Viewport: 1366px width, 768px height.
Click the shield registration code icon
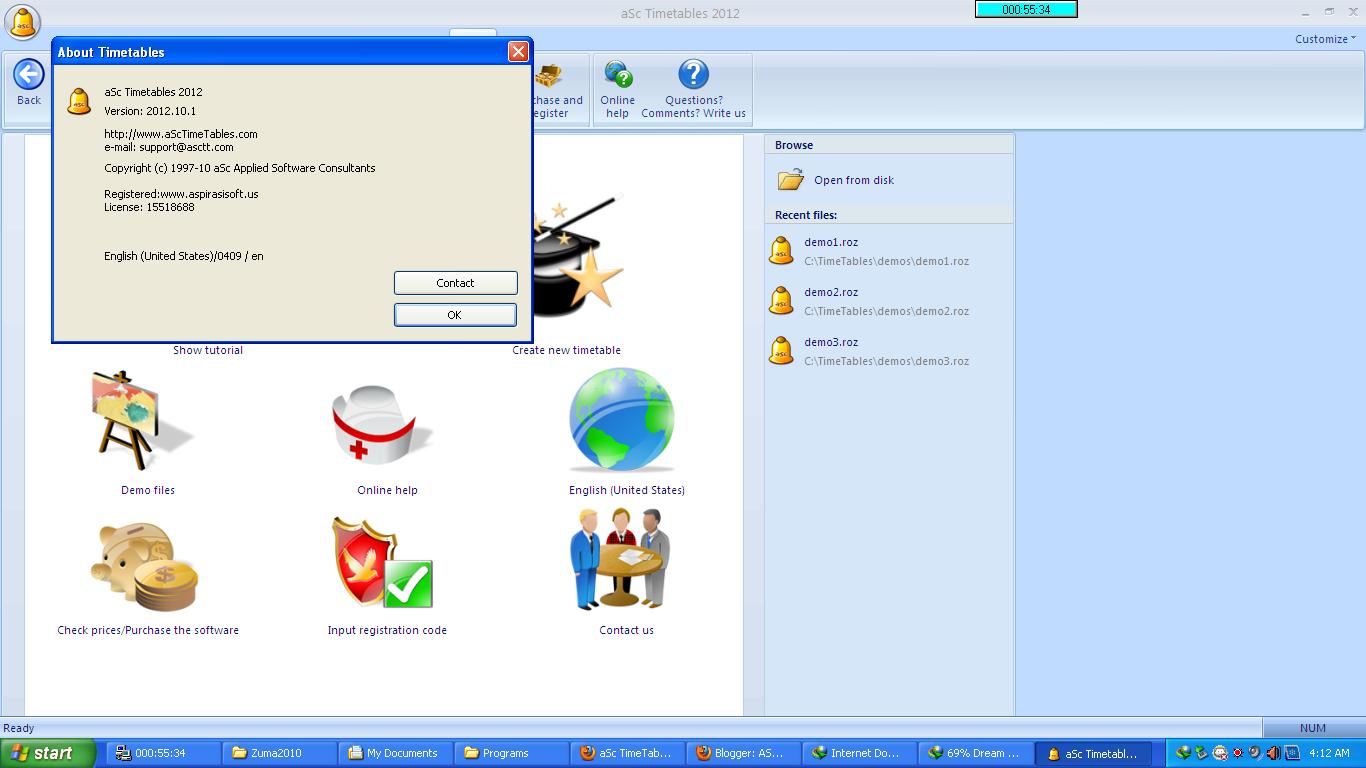coord(384,563)
